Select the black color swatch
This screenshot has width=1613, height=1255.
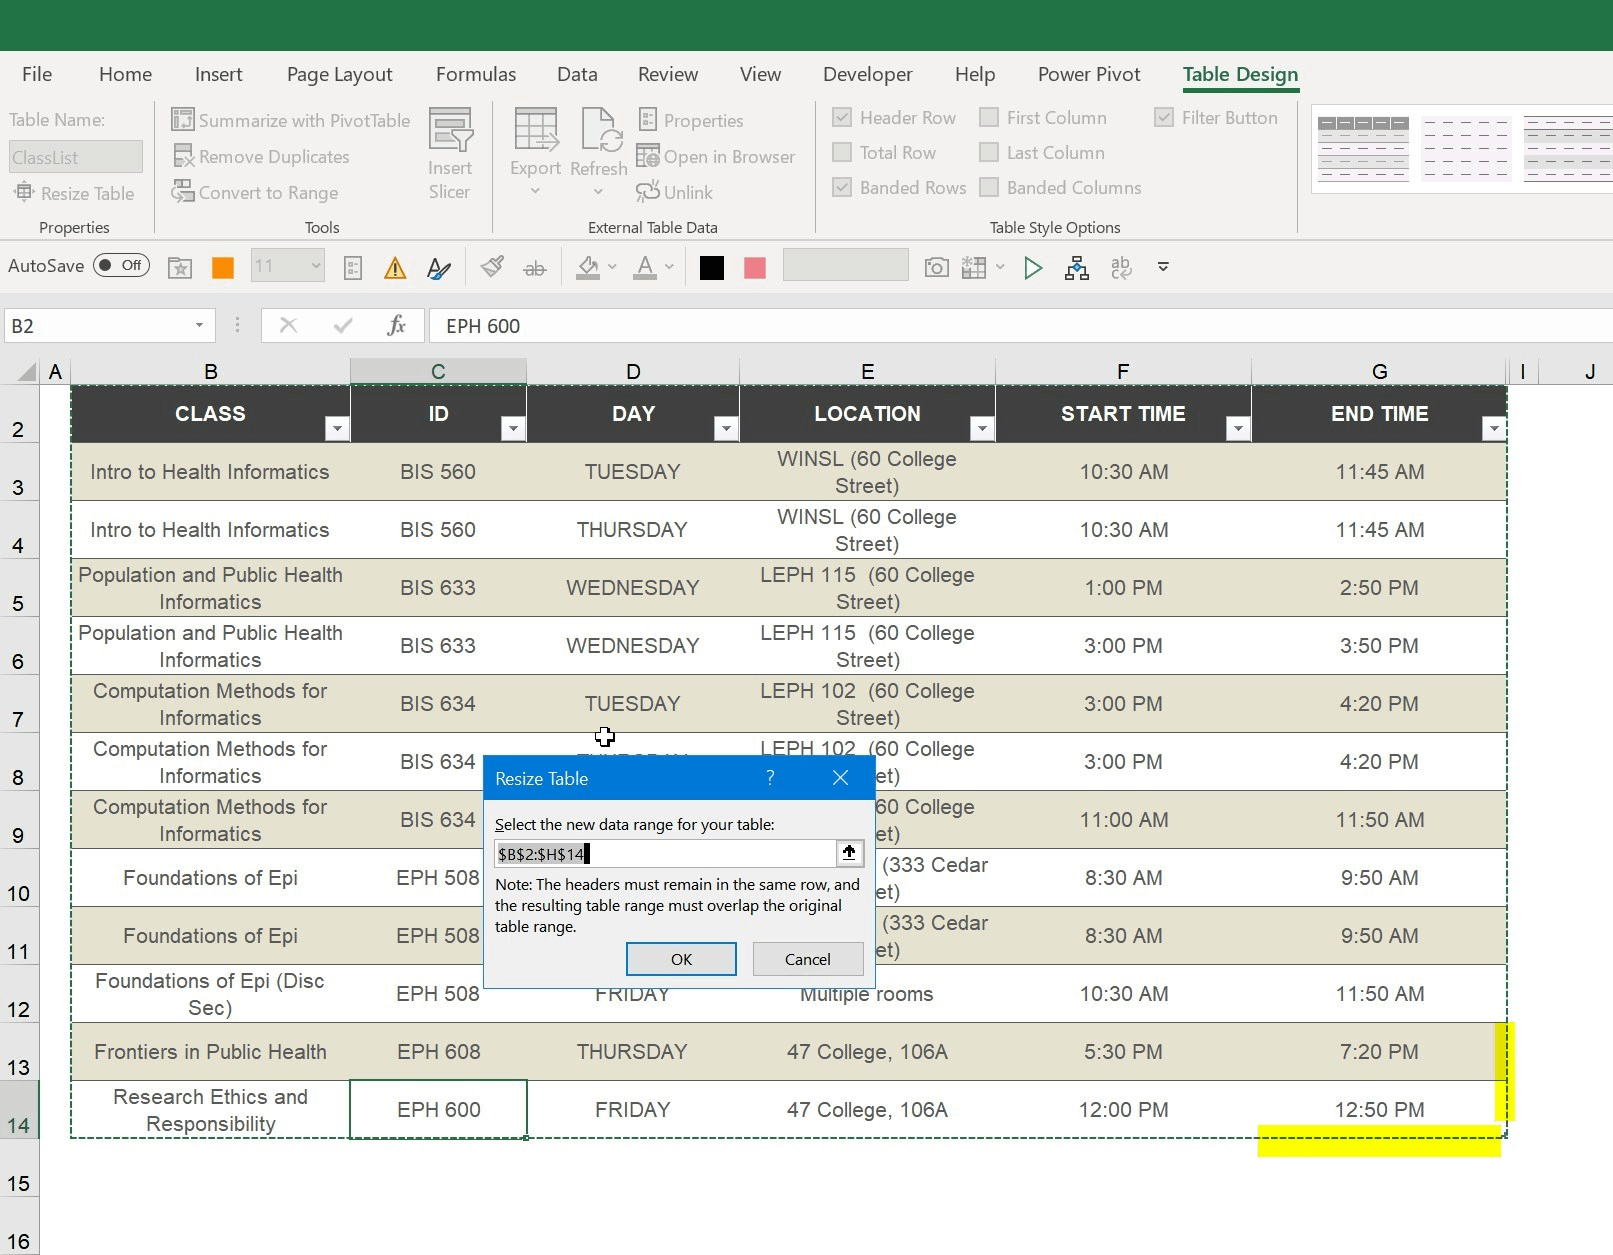(x=711, y=267)
